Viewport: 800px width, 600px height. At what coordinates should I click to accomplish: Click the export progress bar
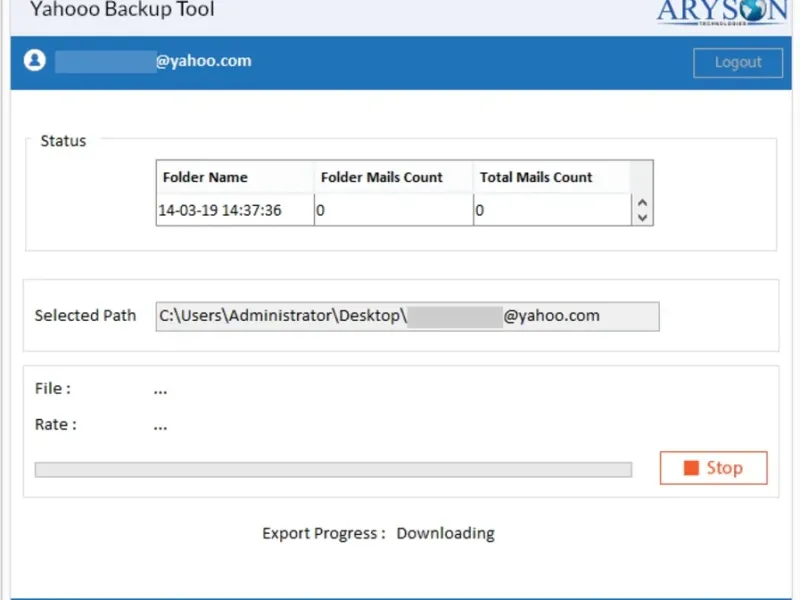pos(333,469)
